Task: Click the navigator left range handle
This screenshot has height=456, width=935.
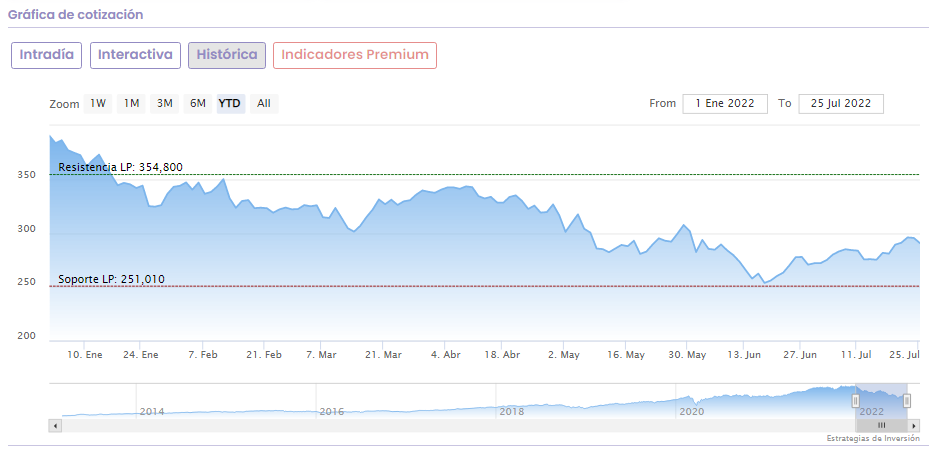Action: 856,400
